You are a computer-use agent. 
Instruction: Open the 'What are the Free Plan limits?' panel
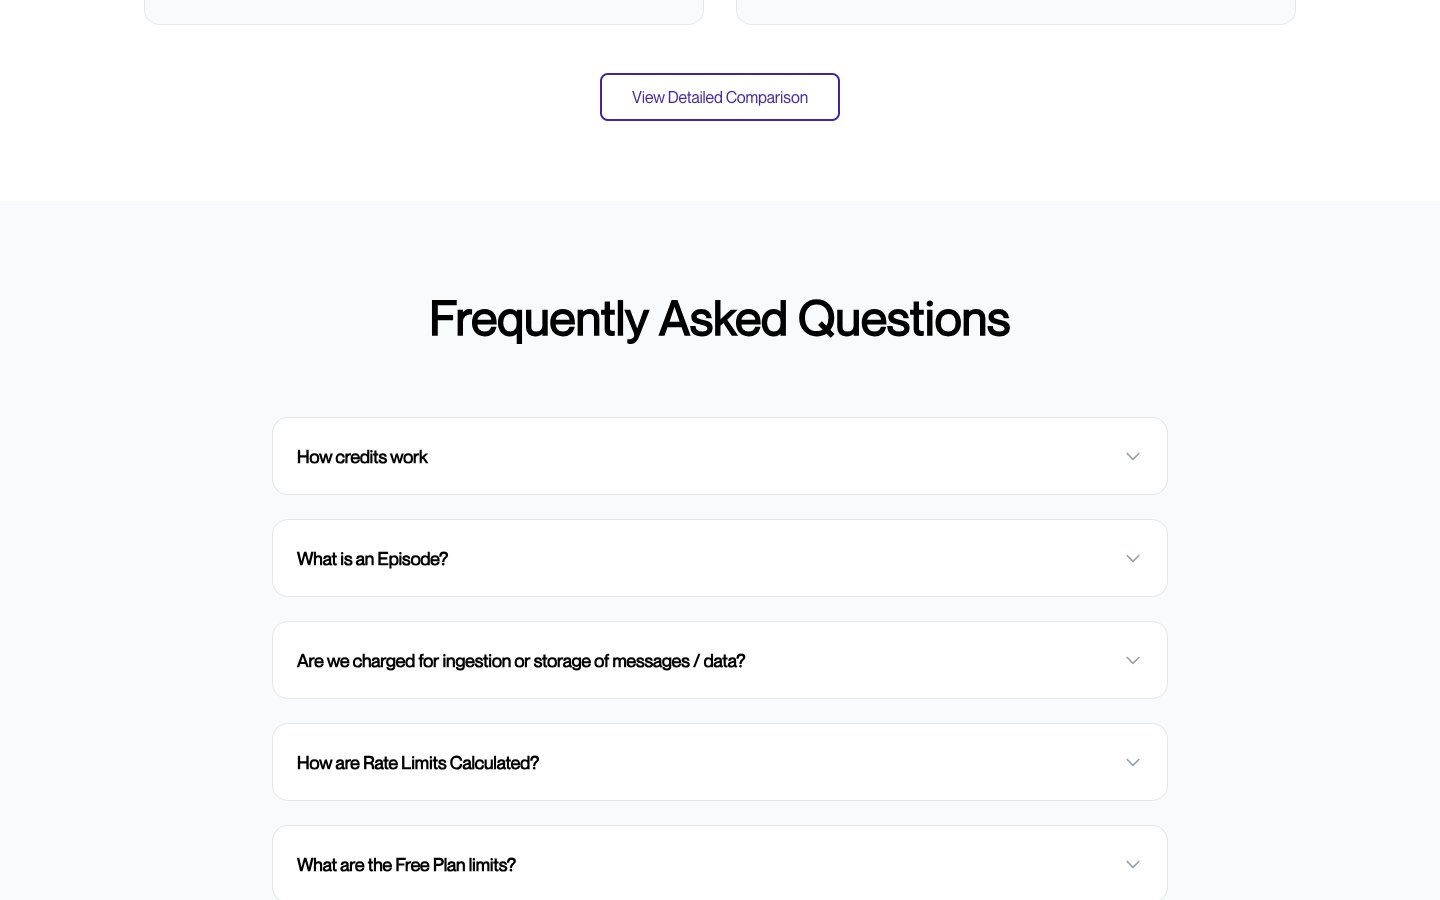(x=720, y=864)
